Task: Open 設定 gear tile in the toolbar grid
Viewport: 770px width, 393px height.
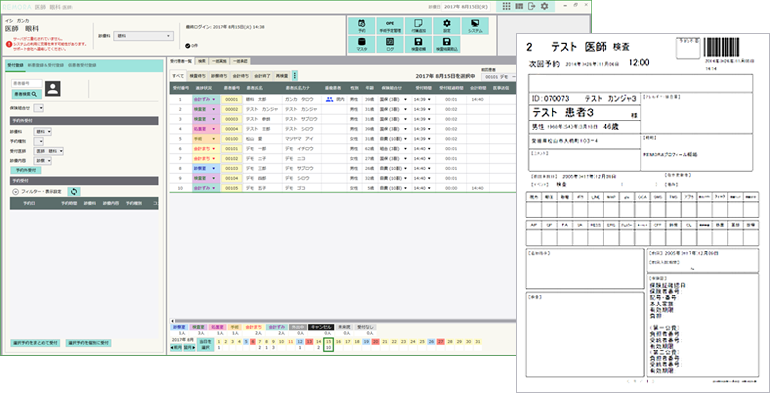Action: [446, 26]
